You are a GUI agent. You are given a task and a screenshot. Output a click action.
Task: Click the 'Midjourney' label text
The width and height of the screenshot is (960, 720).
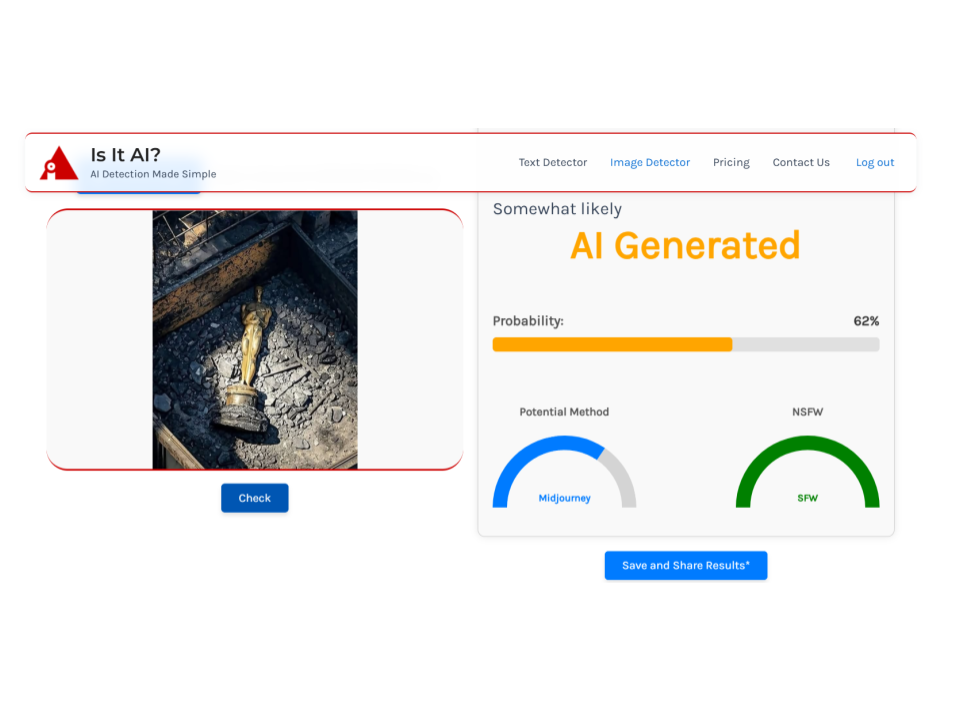[564, 498]
